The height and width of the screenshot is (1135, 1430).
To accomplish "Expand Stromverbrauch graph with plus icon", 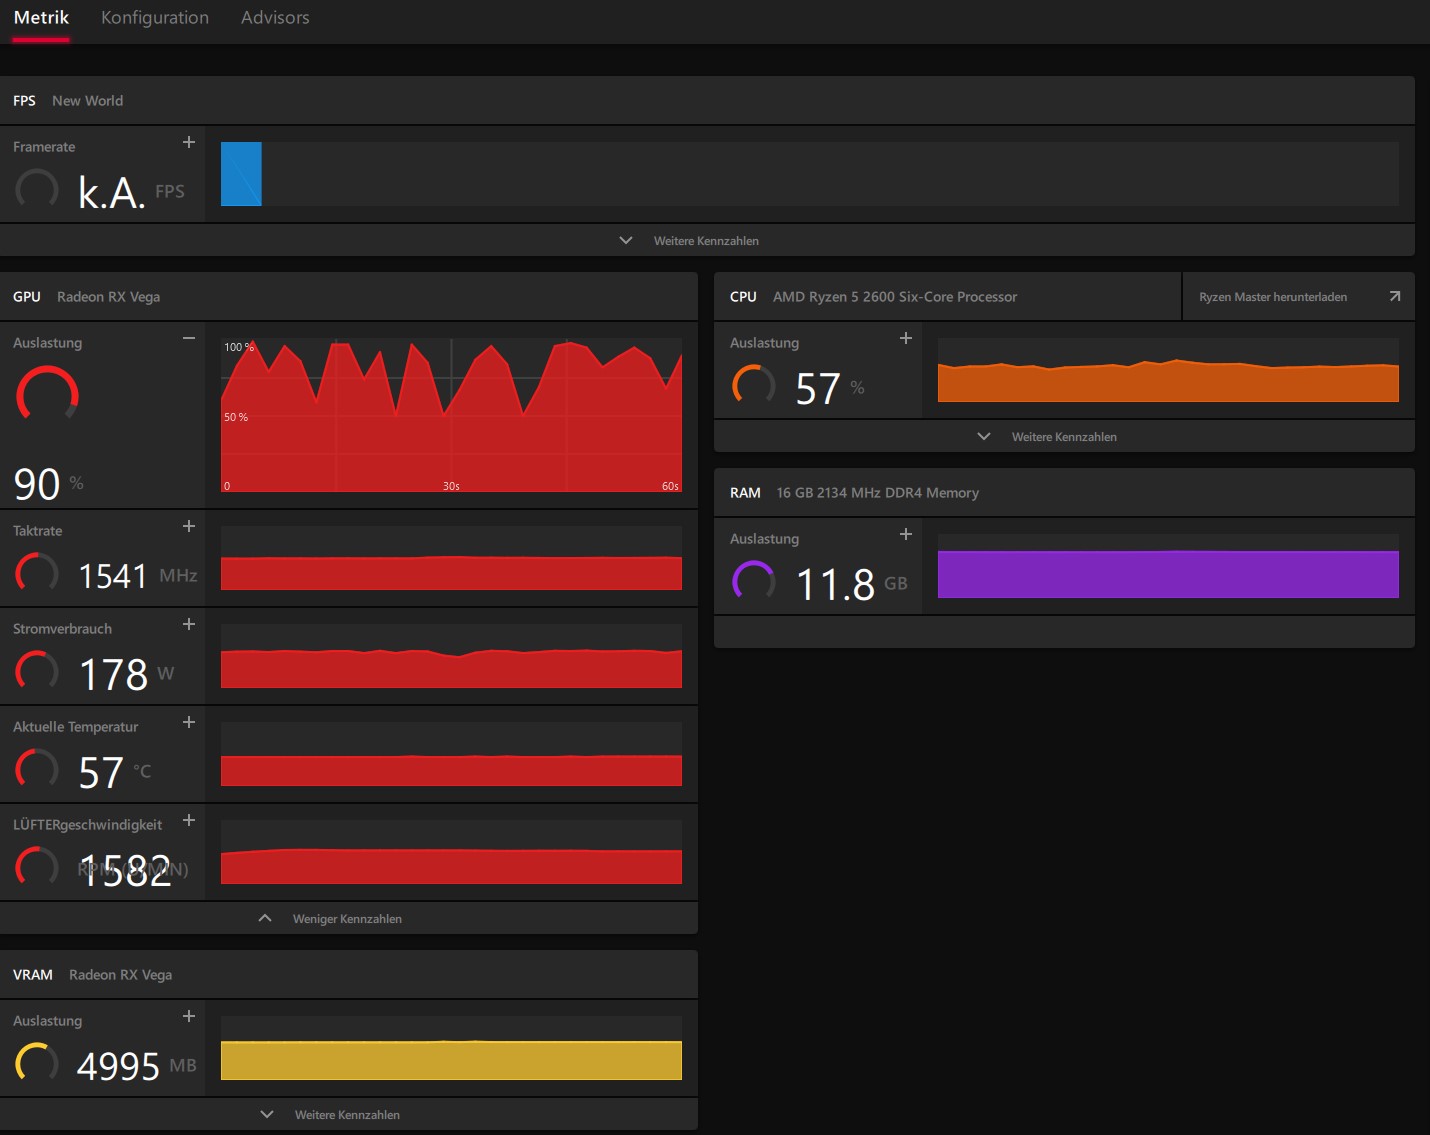I will pos(189,625).
